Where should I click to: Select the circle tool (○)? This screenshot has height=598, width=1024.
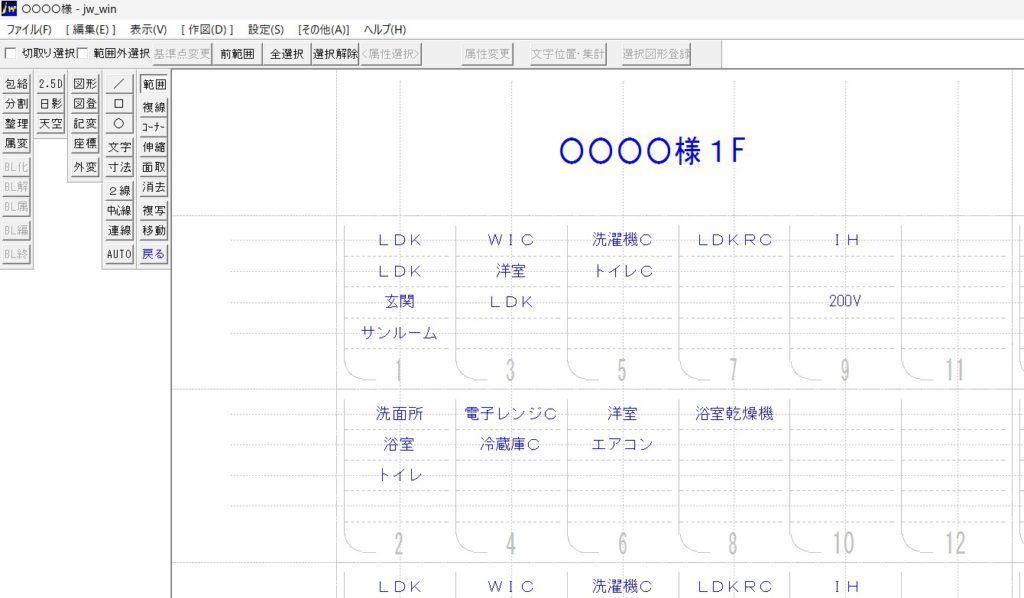[119, 124]
